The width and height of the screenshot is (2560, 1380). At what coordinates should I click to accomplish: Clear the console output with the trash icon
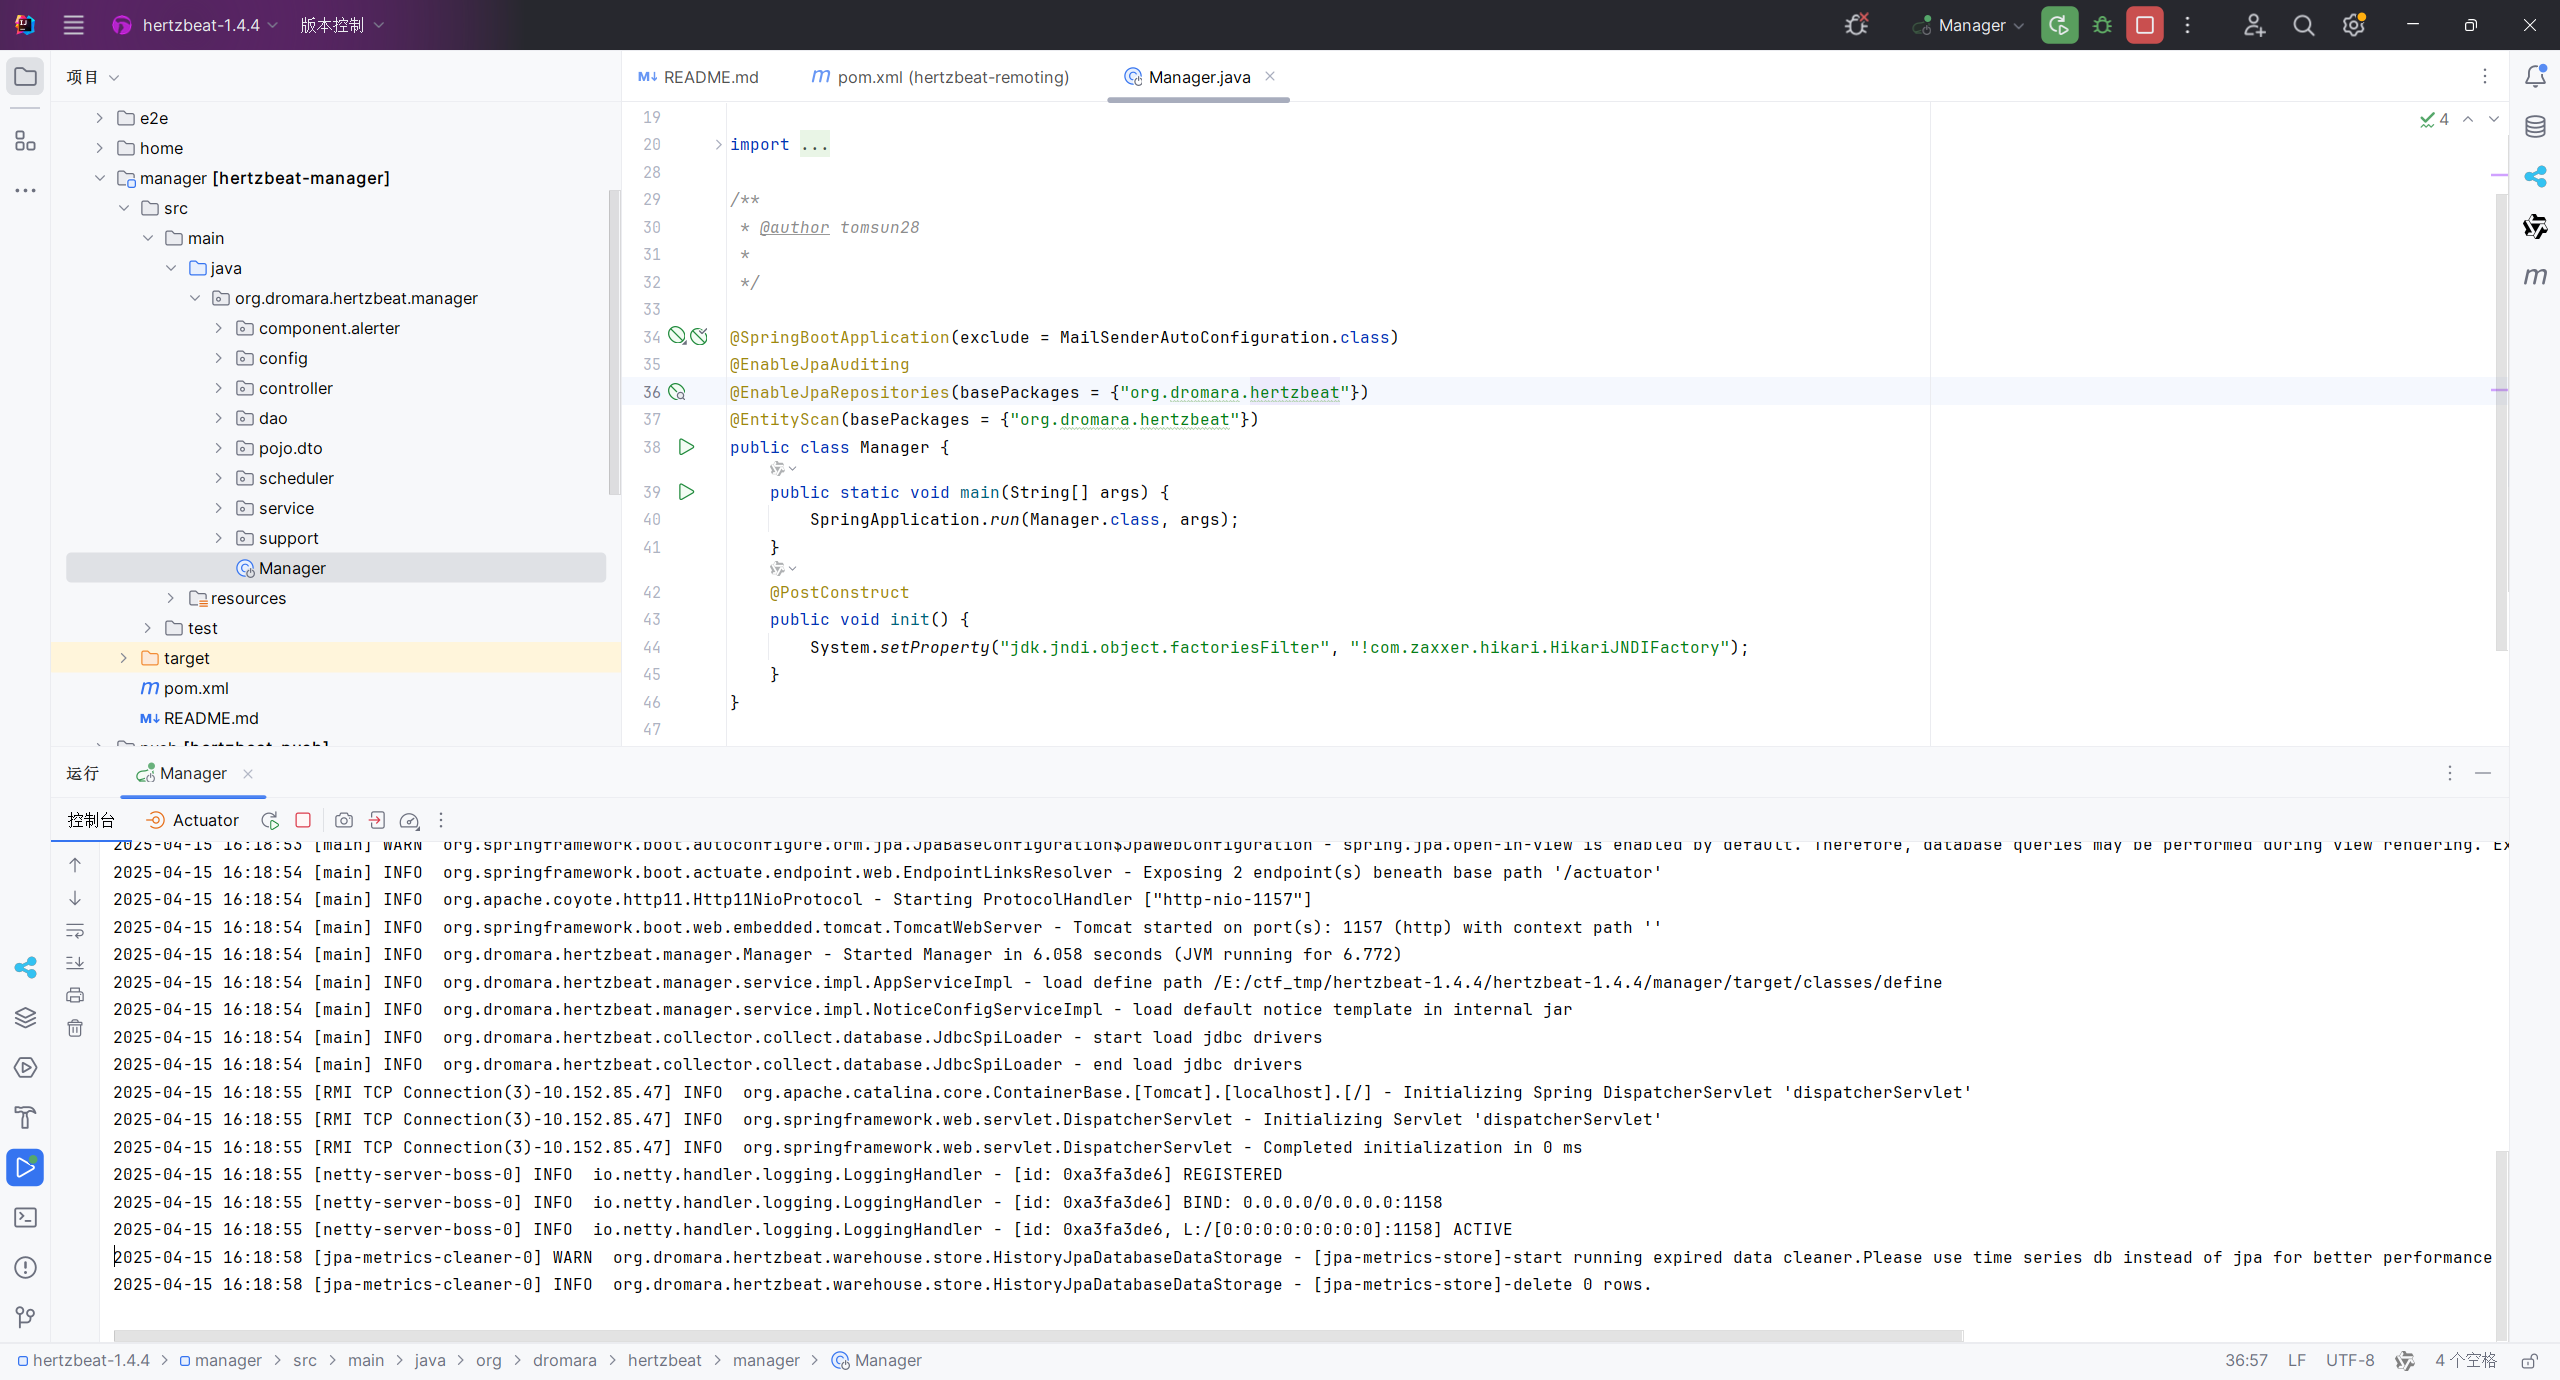tap(75, 1028)
